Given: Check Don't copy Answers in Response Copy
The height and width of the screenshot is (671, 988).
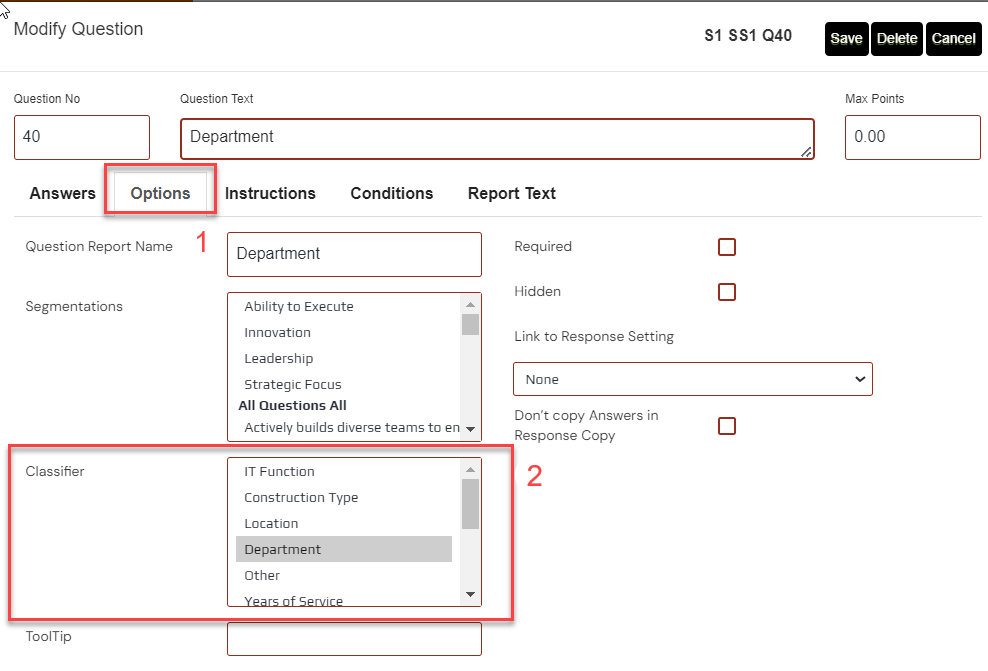Looking at the screenshot, I should pyautogui.click(x=727, y=426).
